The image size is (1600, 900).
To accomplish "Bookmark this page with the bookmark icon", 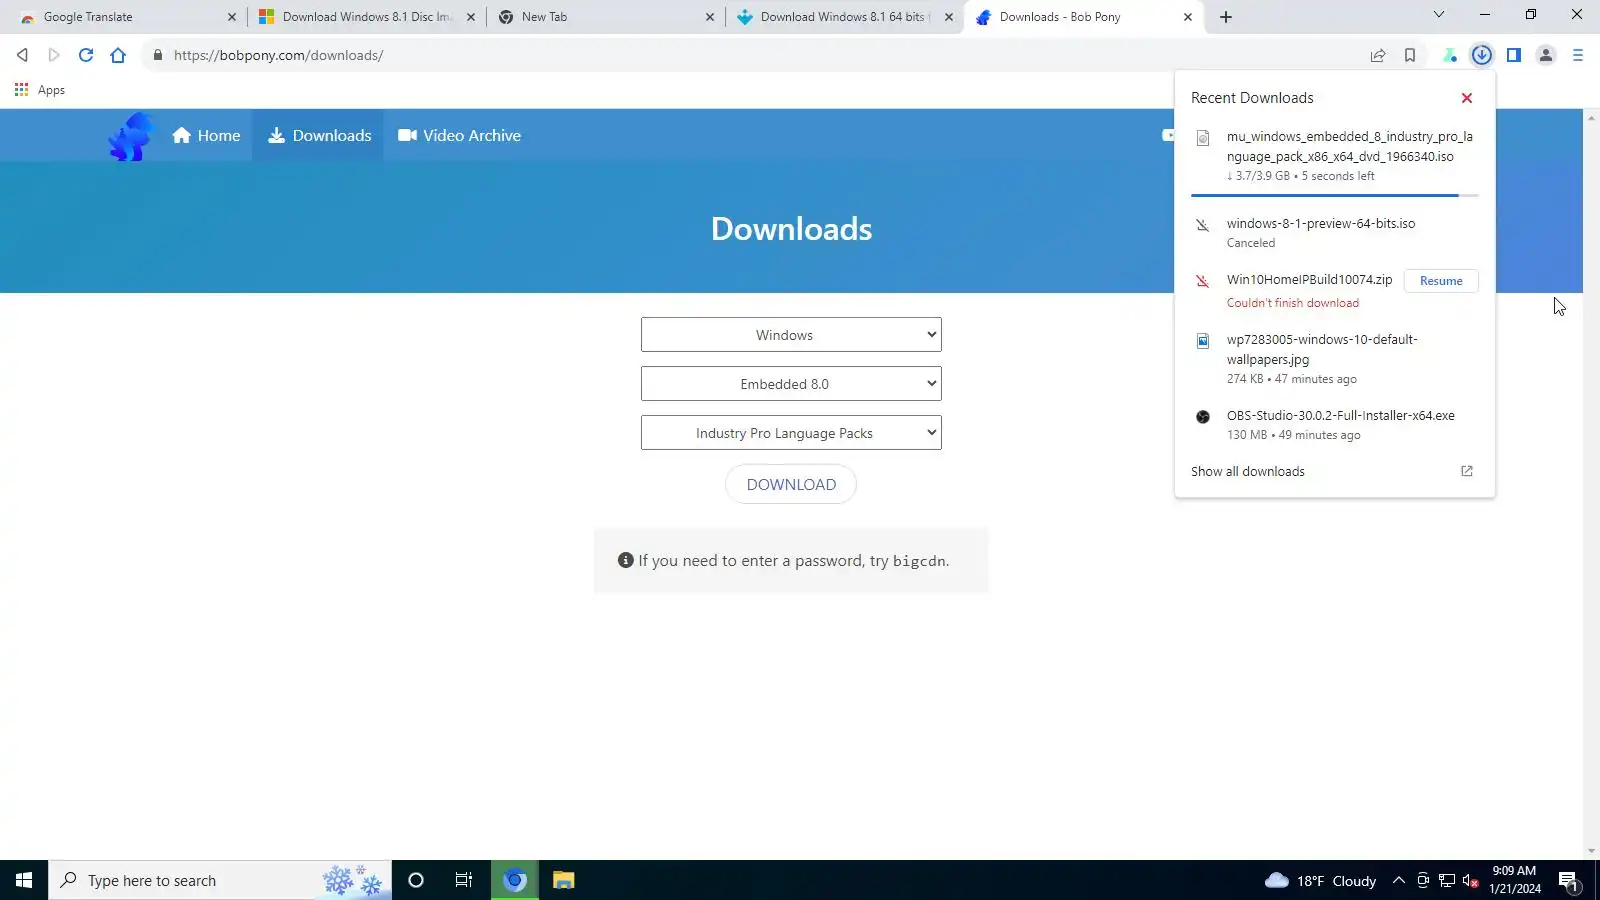I will tap(1410, 55).
